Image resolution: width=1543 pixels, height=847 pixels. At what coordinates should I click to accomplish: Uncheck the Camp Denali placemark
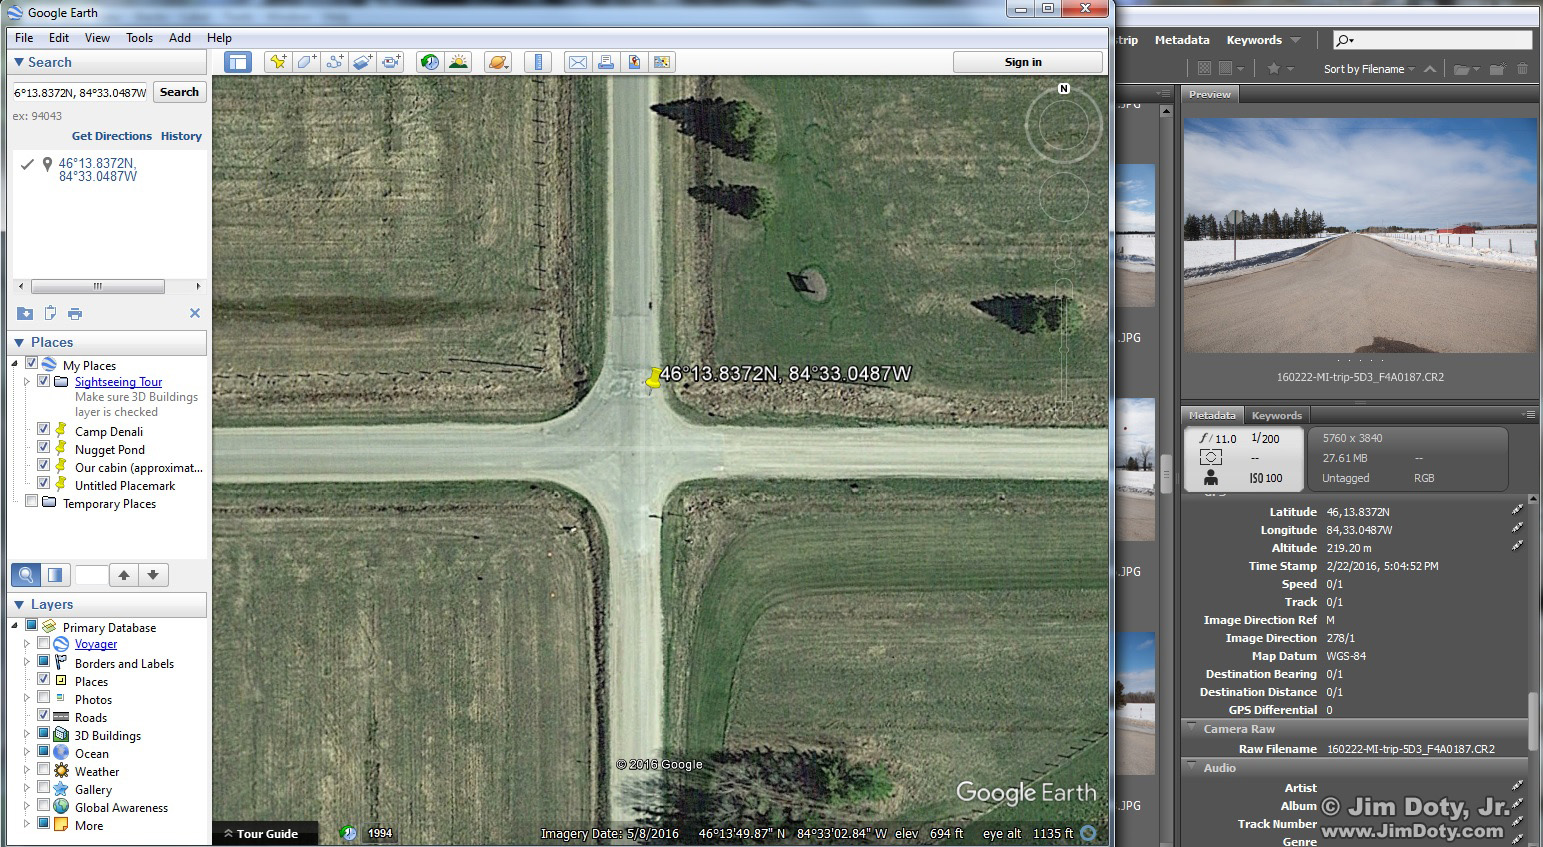[x=44, y=429]
